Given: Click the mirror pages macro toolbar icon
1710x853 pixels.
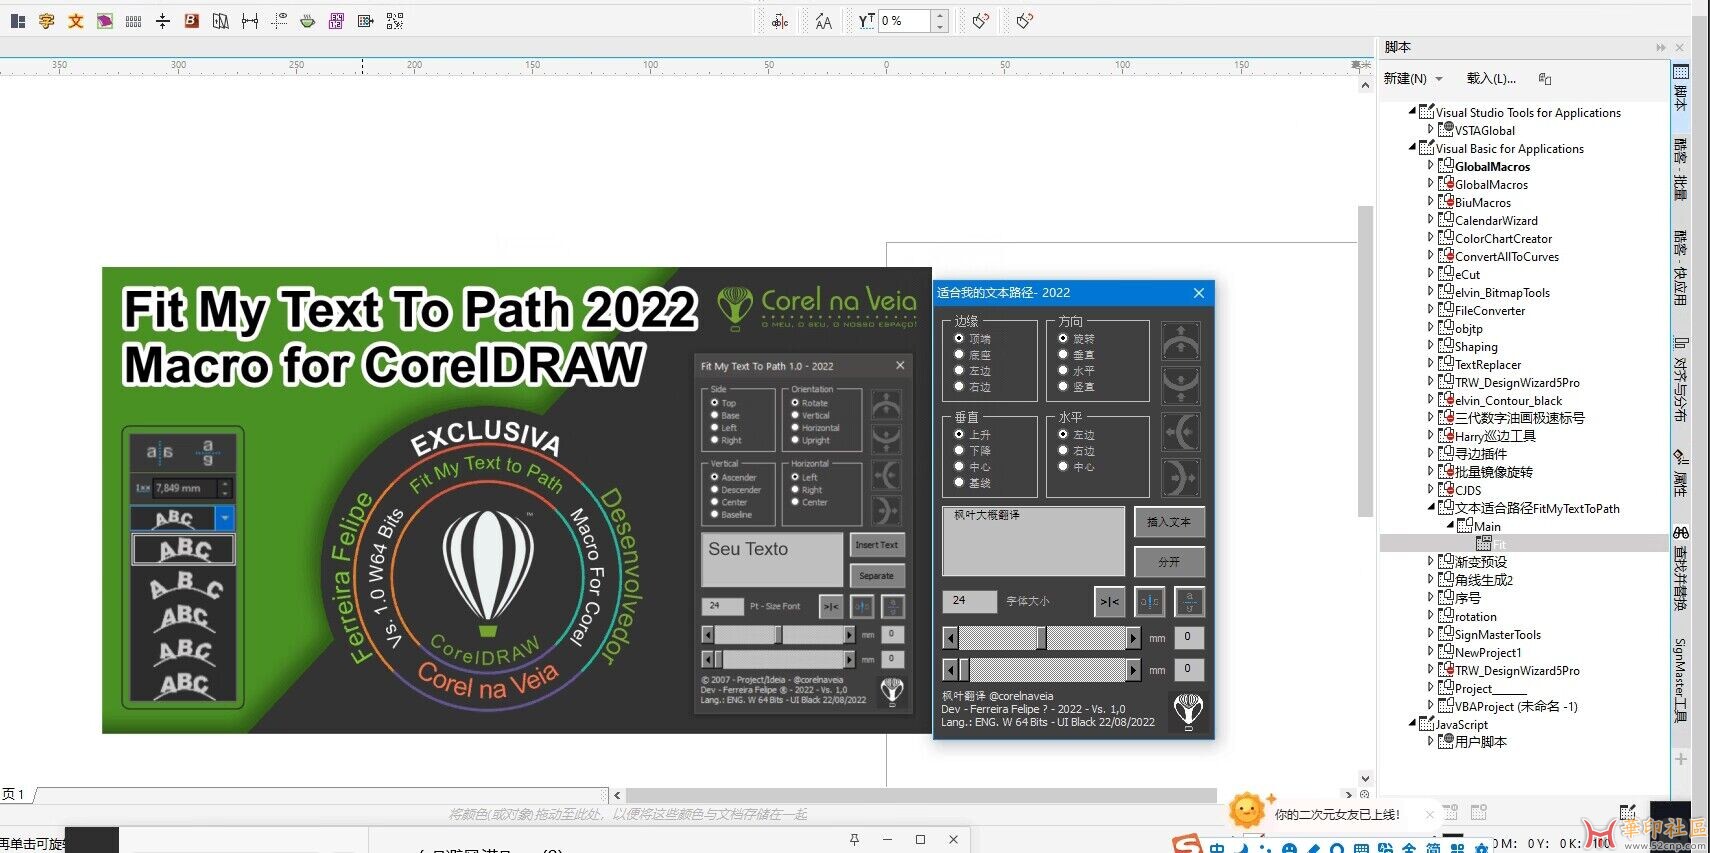Looking at the screenshot, I should tap(220, 21).
